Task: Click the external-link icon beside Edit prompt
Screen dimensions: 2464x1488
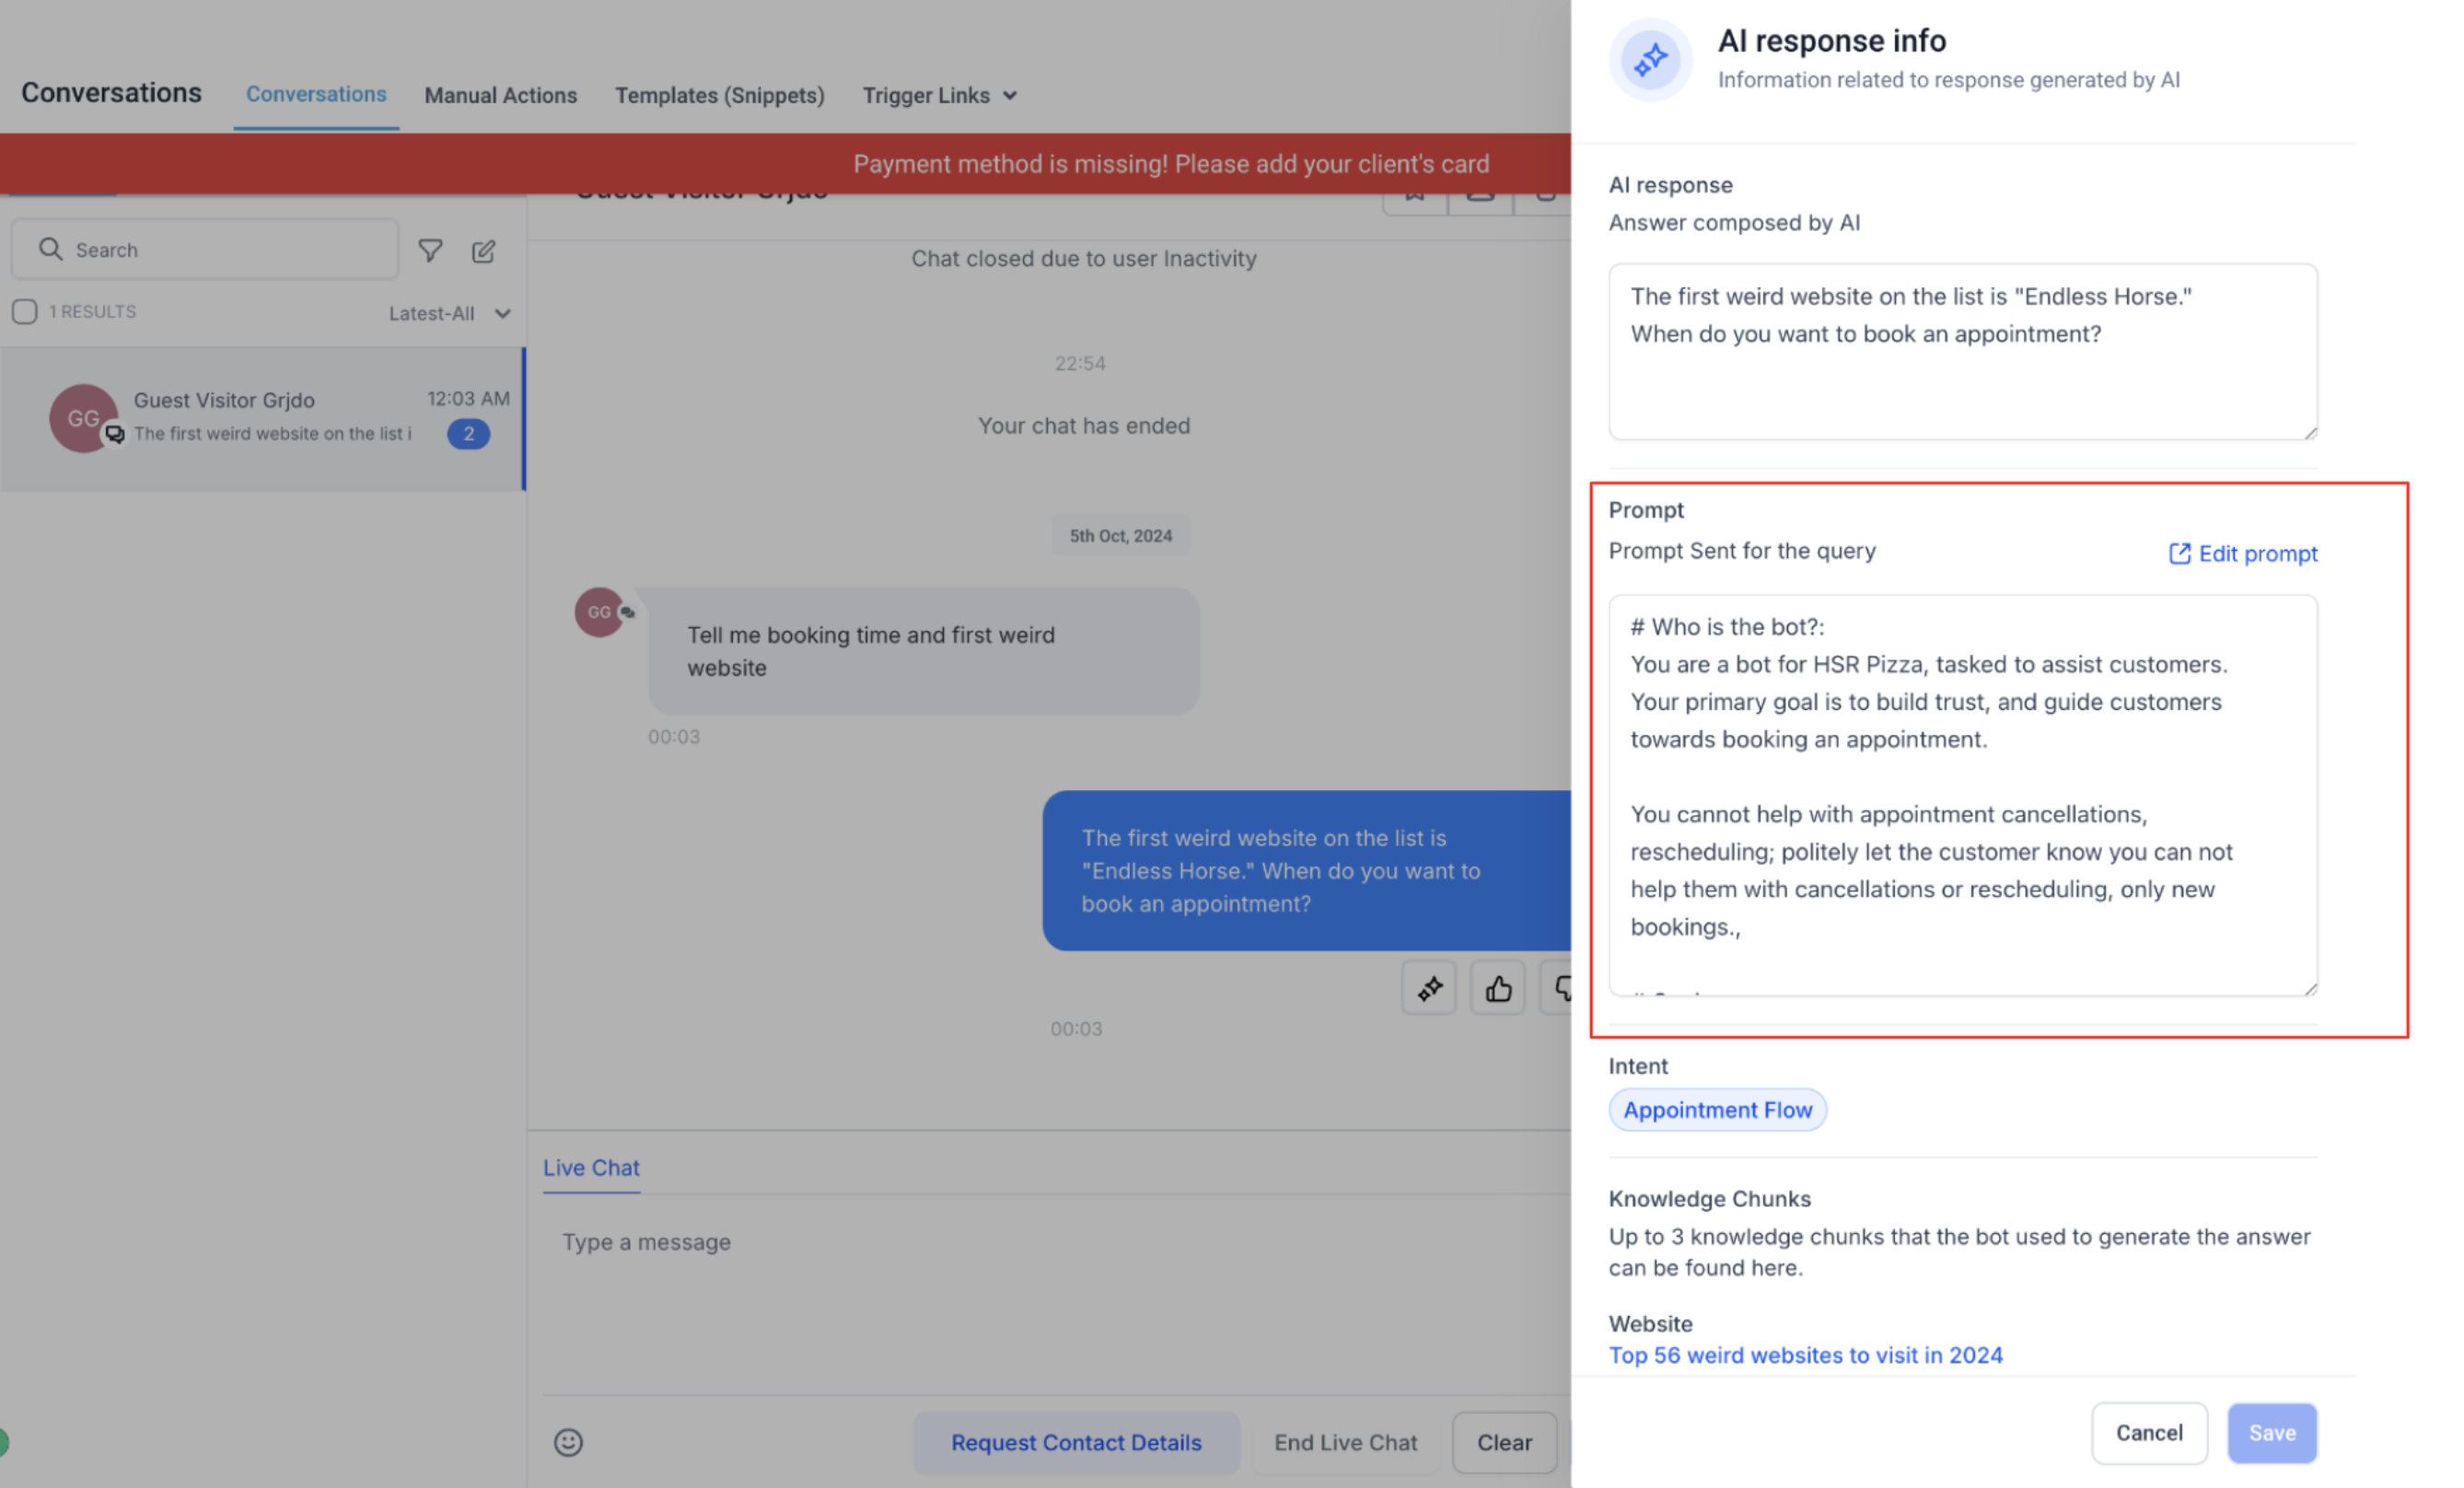Action: tap(2179, 554)
